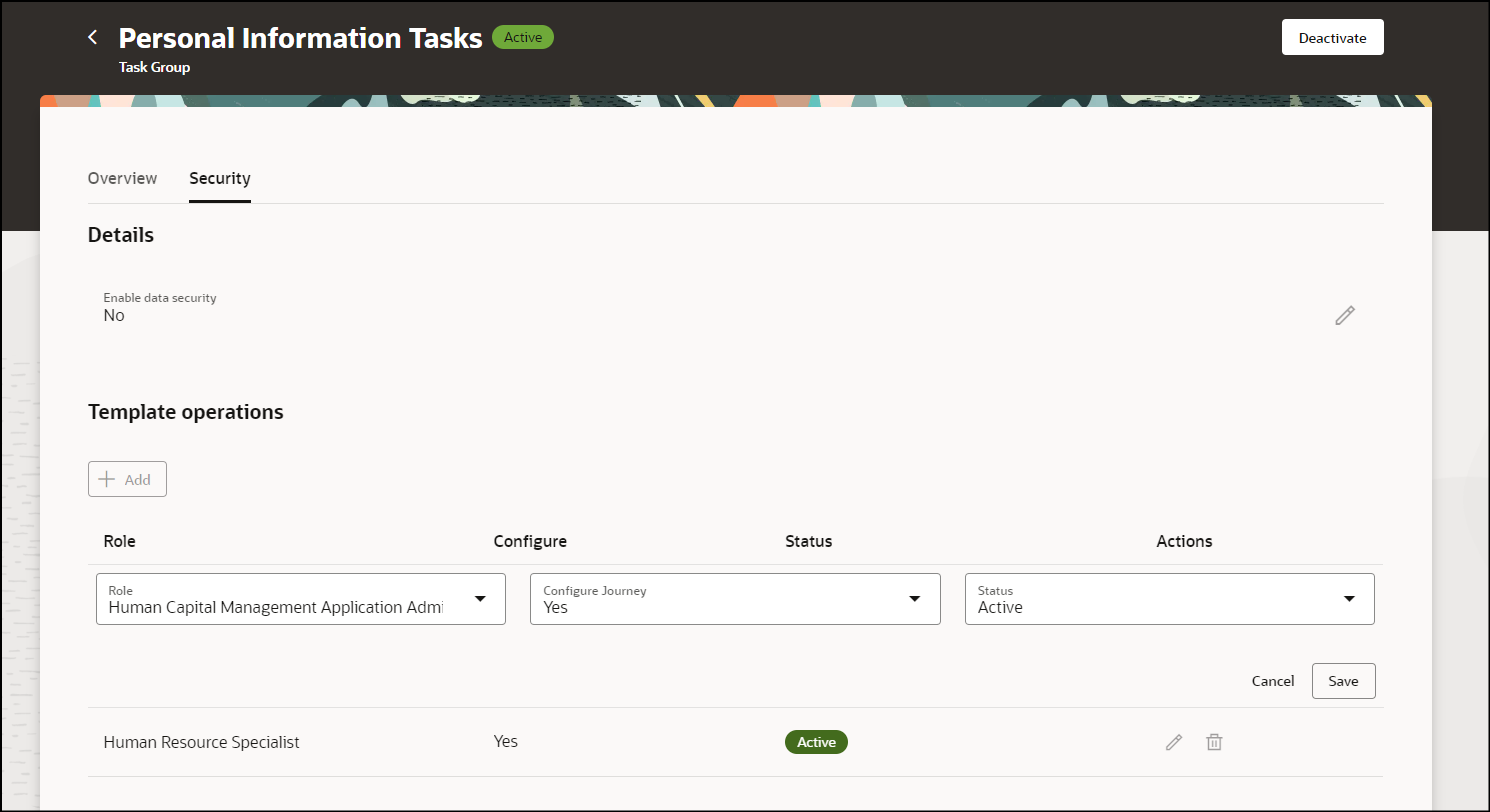The image size is (1490, 812).
Task: Click the Details heading
Action: 121,235
